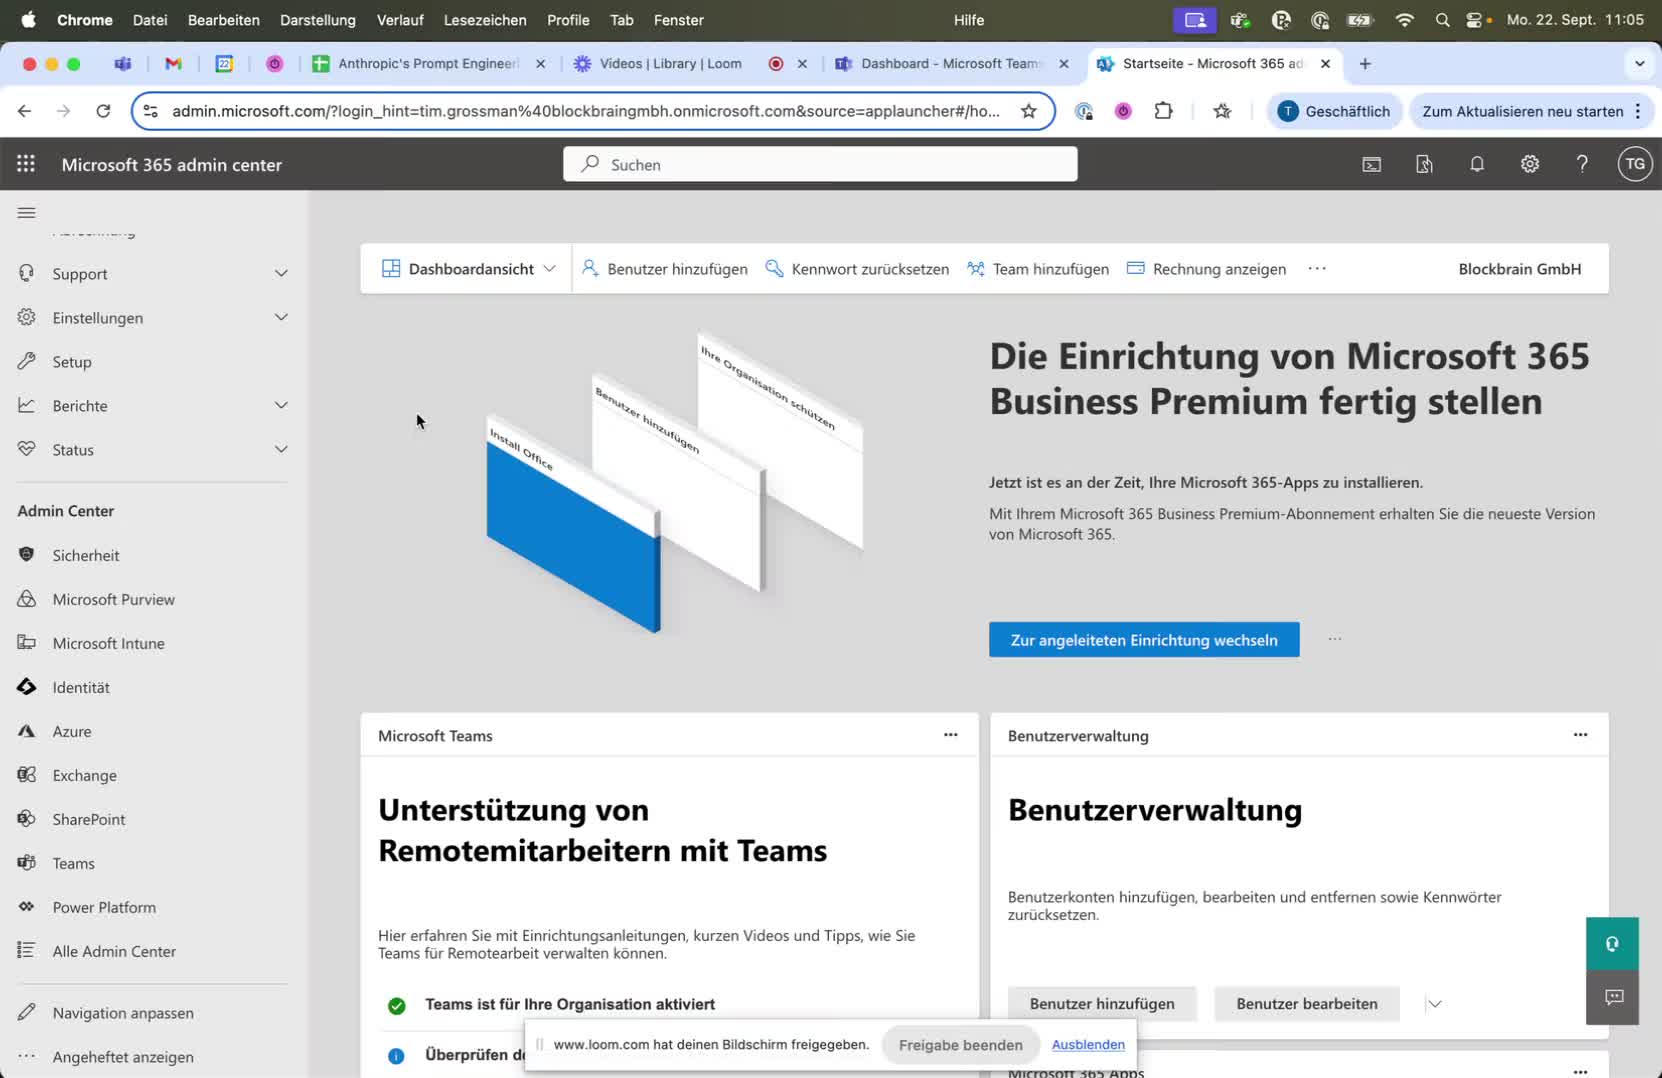Open Microsoft Teams card options menu
This screenshot has height=1078, width=1662.
click(x=950, y=735)
